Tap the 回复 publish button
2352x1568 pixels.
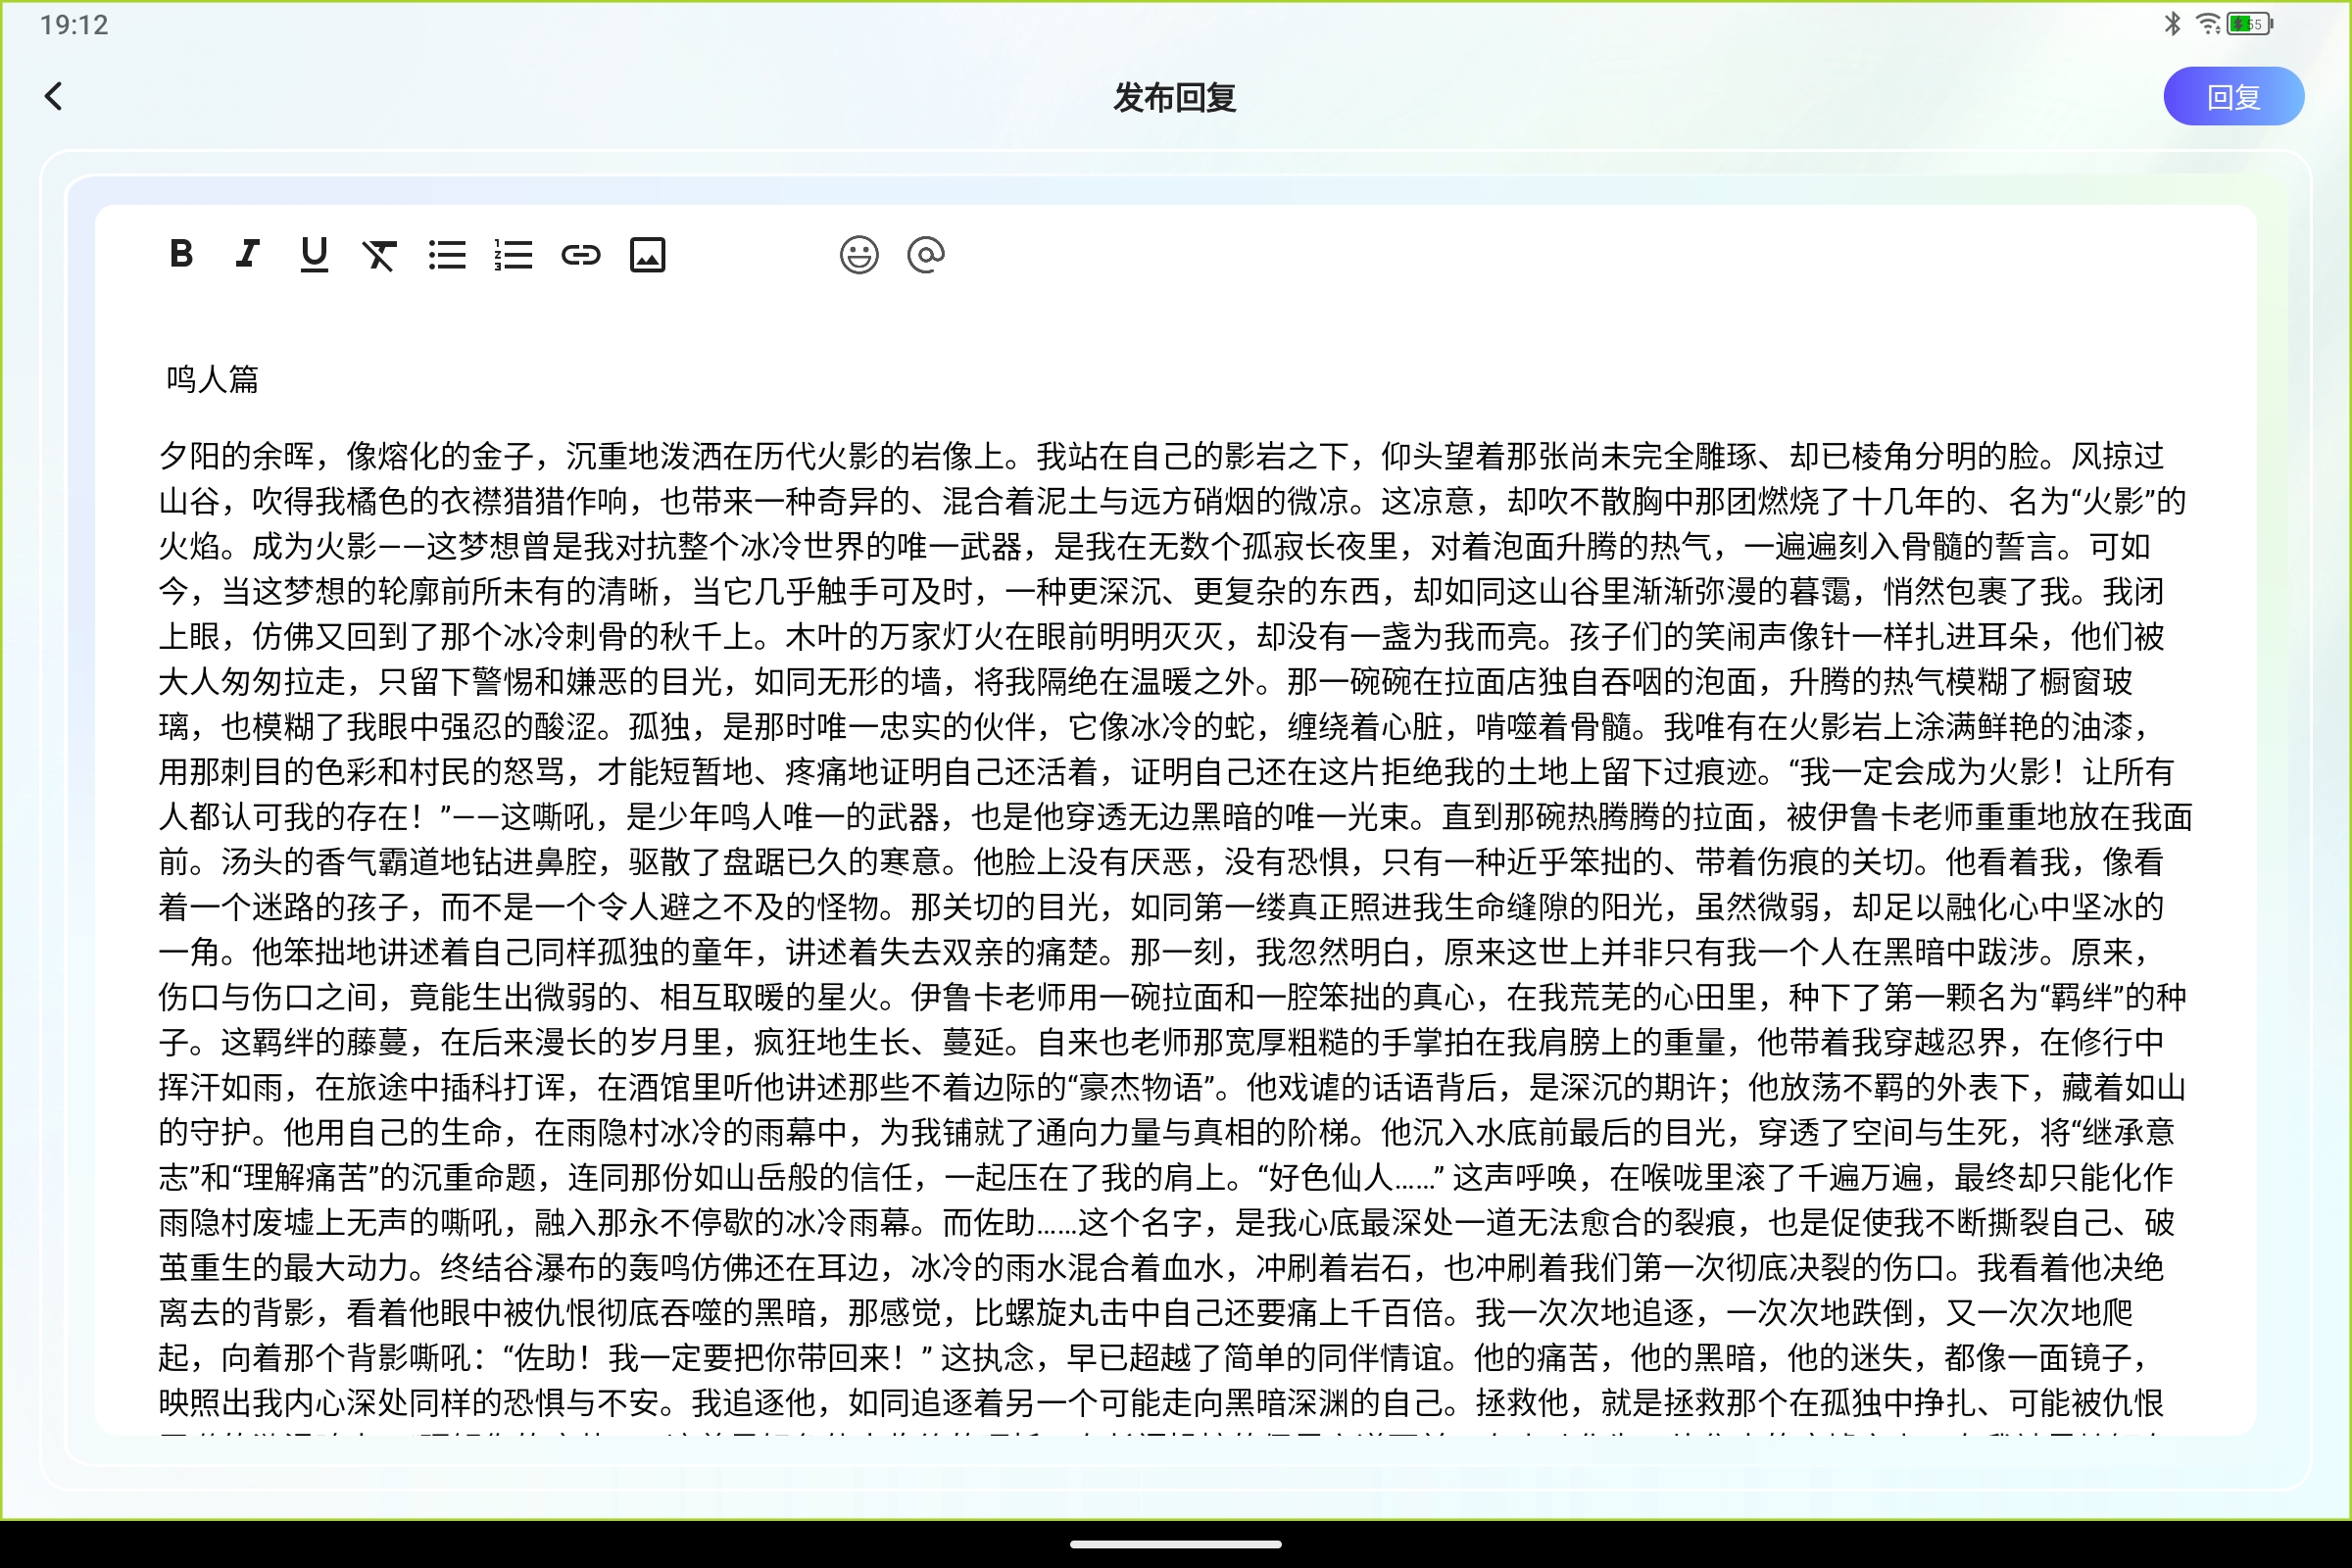[2234, 96]
